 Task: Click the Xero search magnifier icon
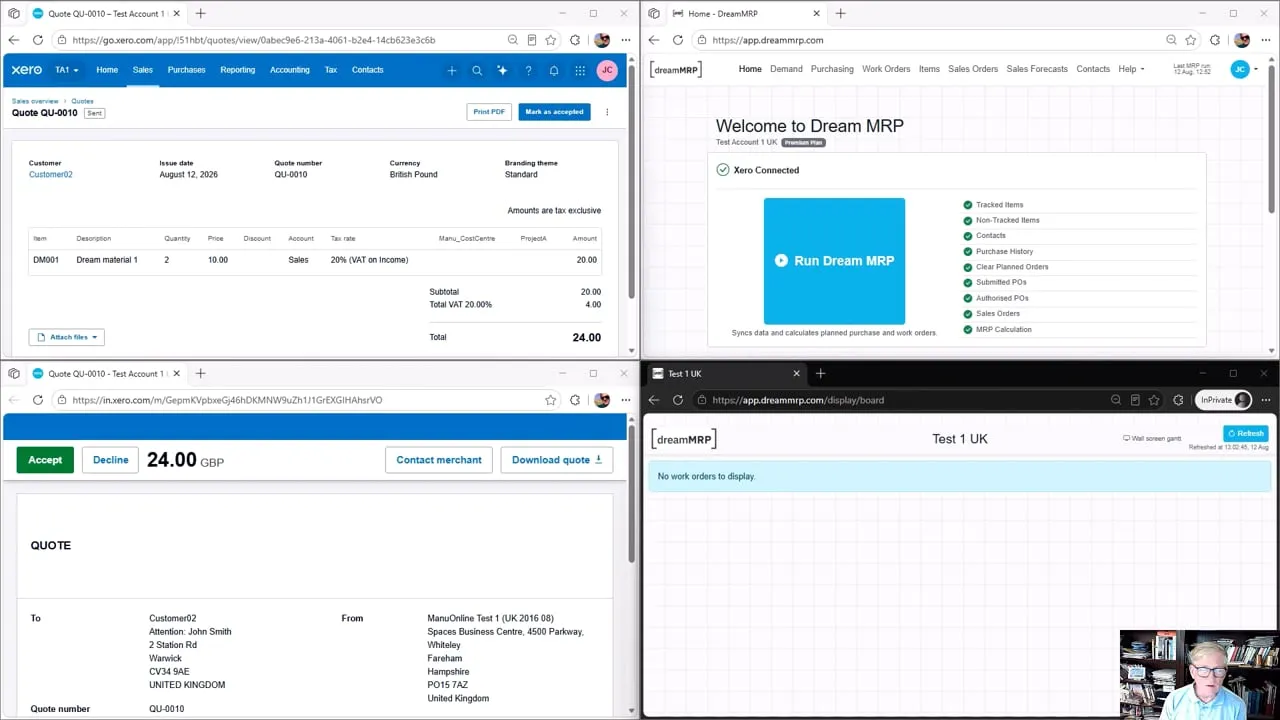(477, 70)
